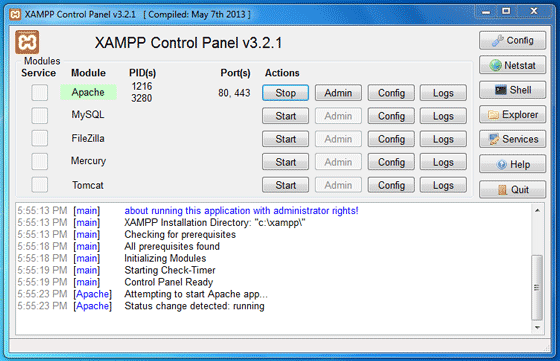Toggle the Mercury service checkbox
Screen dimensions: 560x361
pyautogui.click(x=39, y=161)
